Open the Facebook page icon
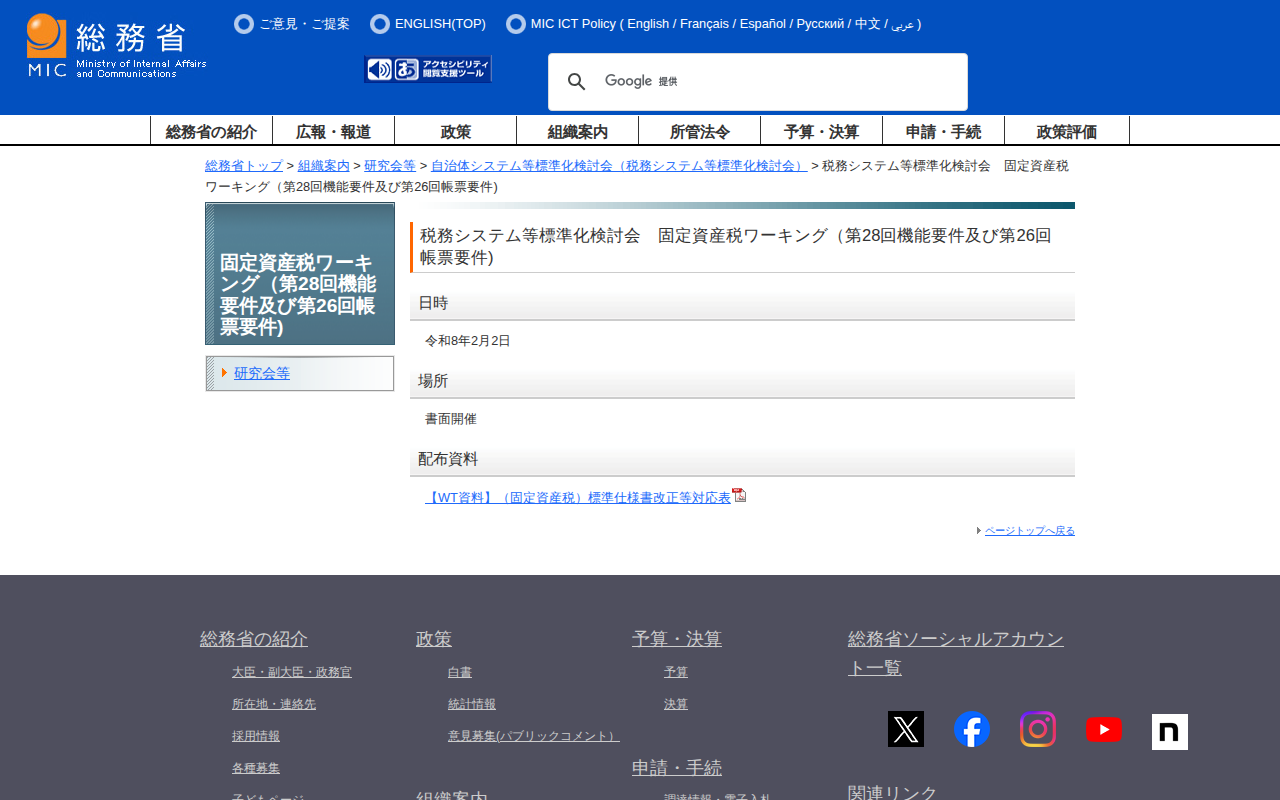The image size is (1280, 800). pyautogui.click(x=971, y=729)
